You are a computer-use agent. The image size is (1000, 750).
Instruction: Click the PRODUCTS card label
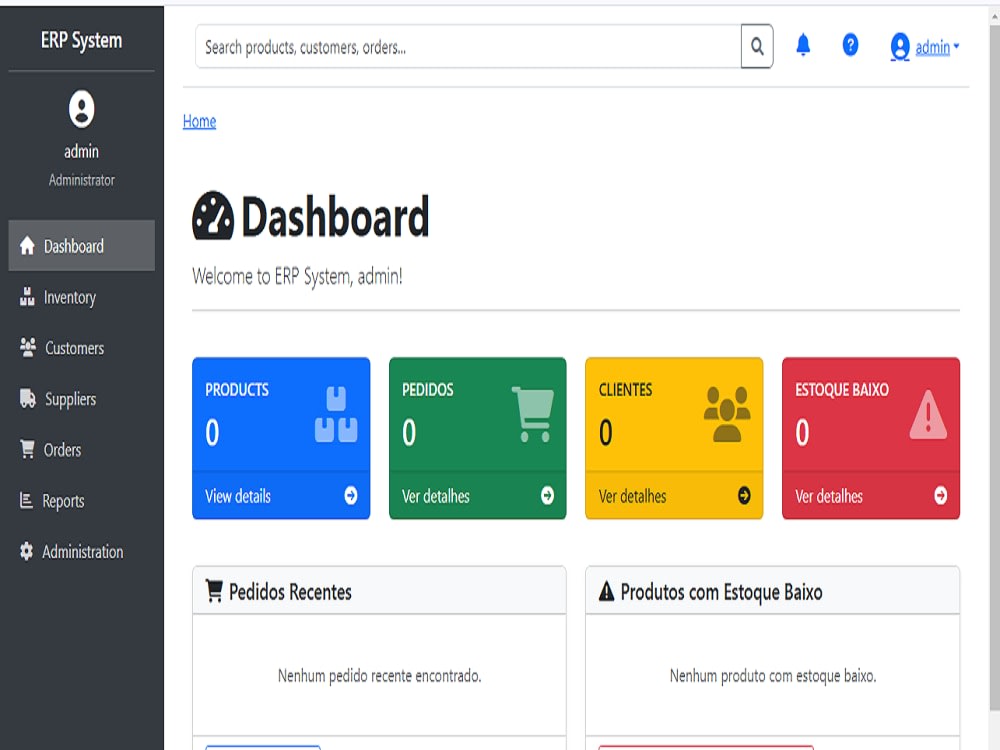(237, 390)
